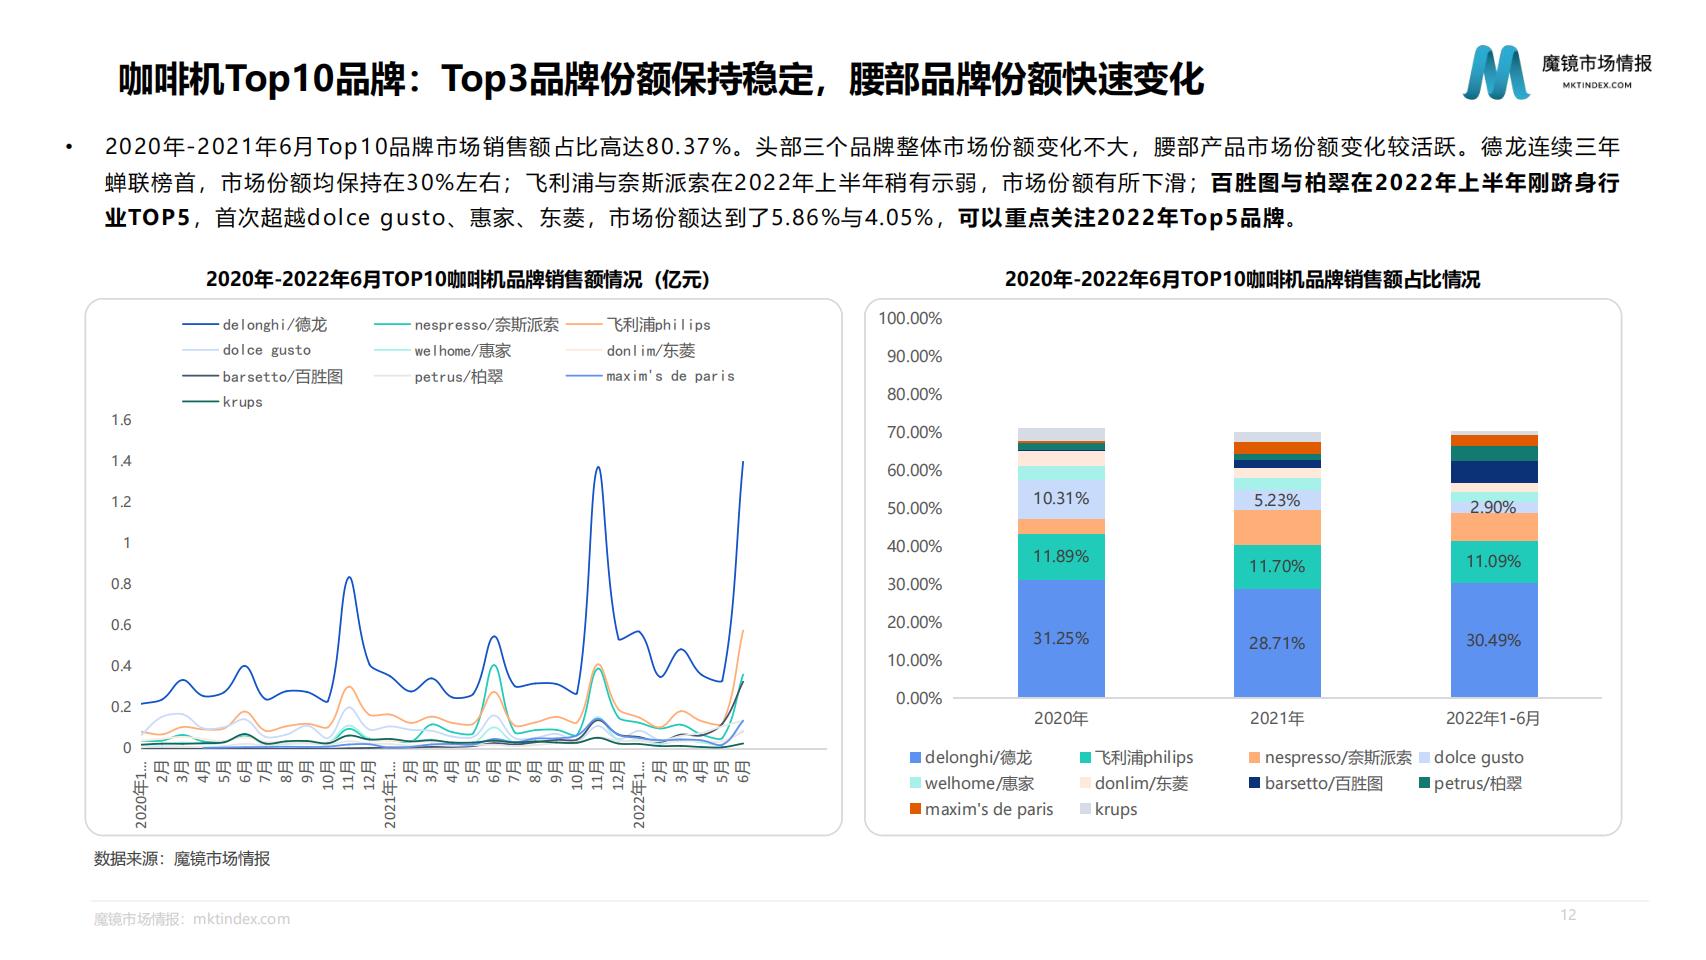This screenshot has width=1706, height=960.
Task: Open the mktindex.com footer link
Action: [x=240, y=919]
